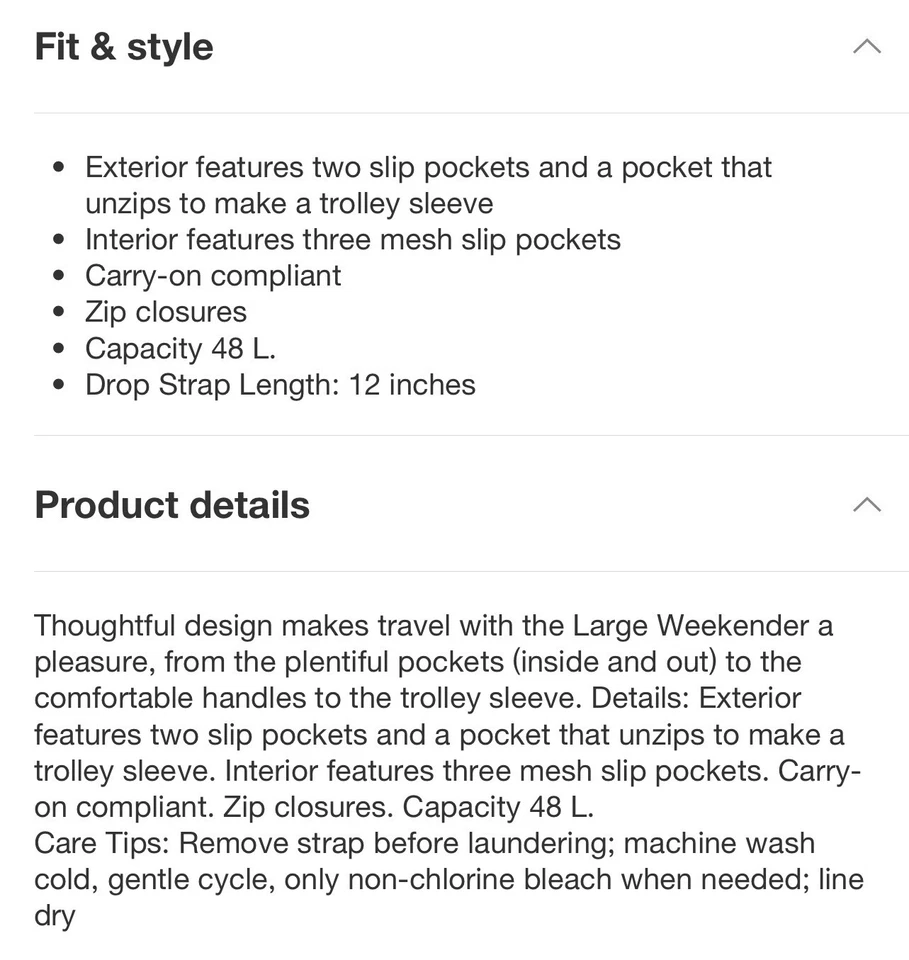The height and width of the screenshot is (960, 909).
Task: Click the final word "dry" in care tips
Action: point(54,916)
